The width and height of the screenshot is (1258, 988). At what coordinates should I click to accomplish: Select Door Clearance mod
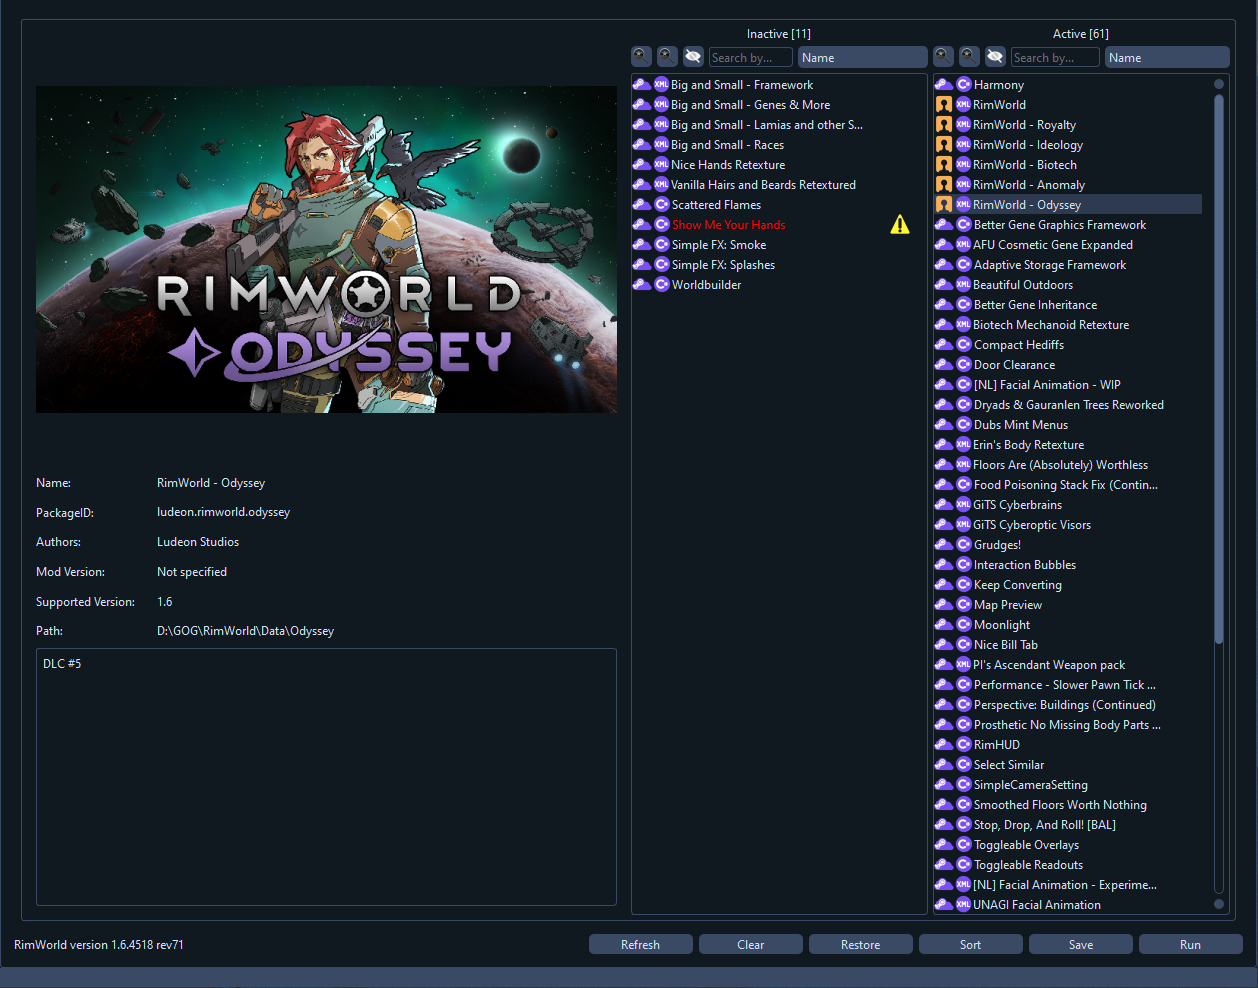pyautogui.click(x=1068, y=365)
